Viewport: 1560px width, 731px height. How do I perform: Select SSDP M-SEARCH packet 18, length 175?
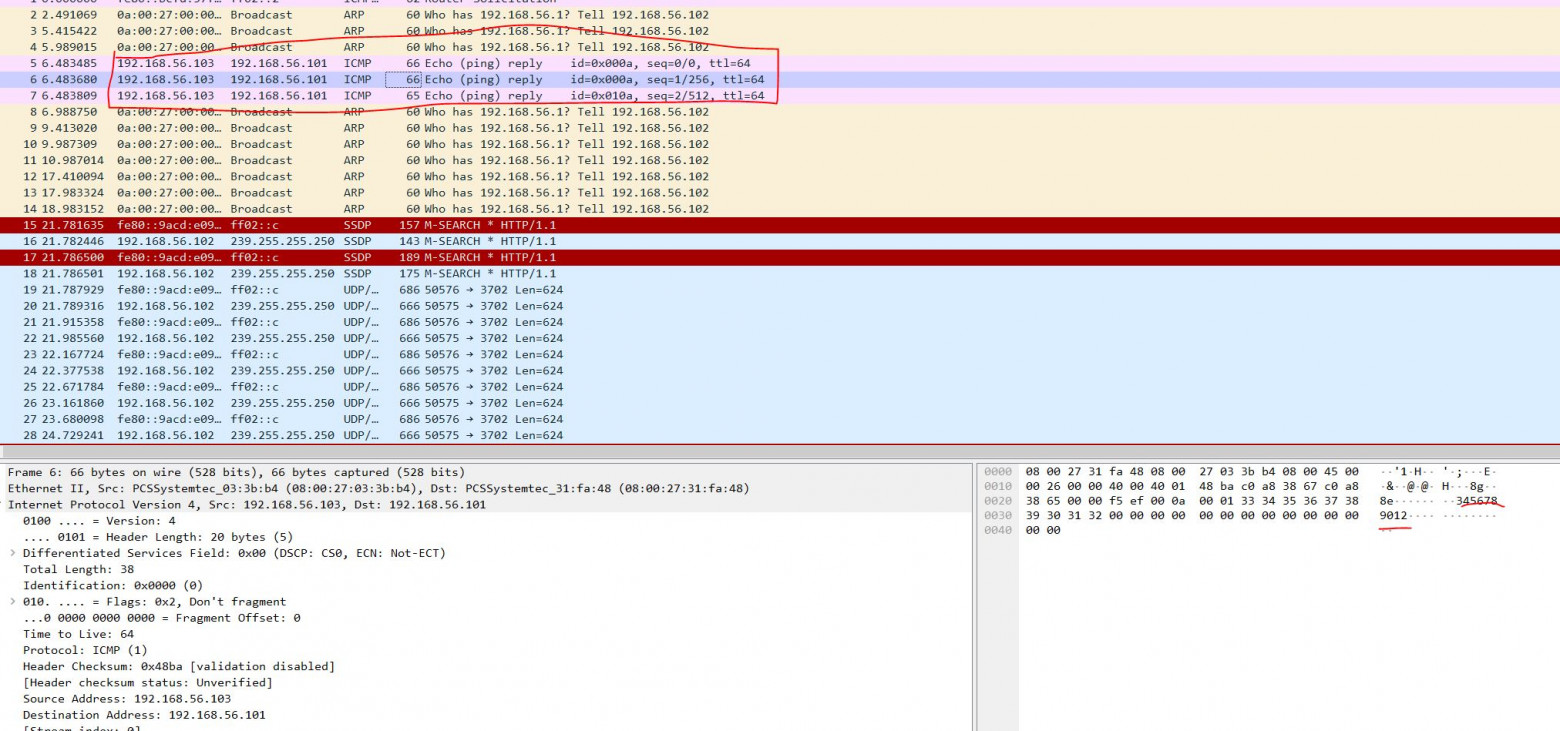coord(780,273)
